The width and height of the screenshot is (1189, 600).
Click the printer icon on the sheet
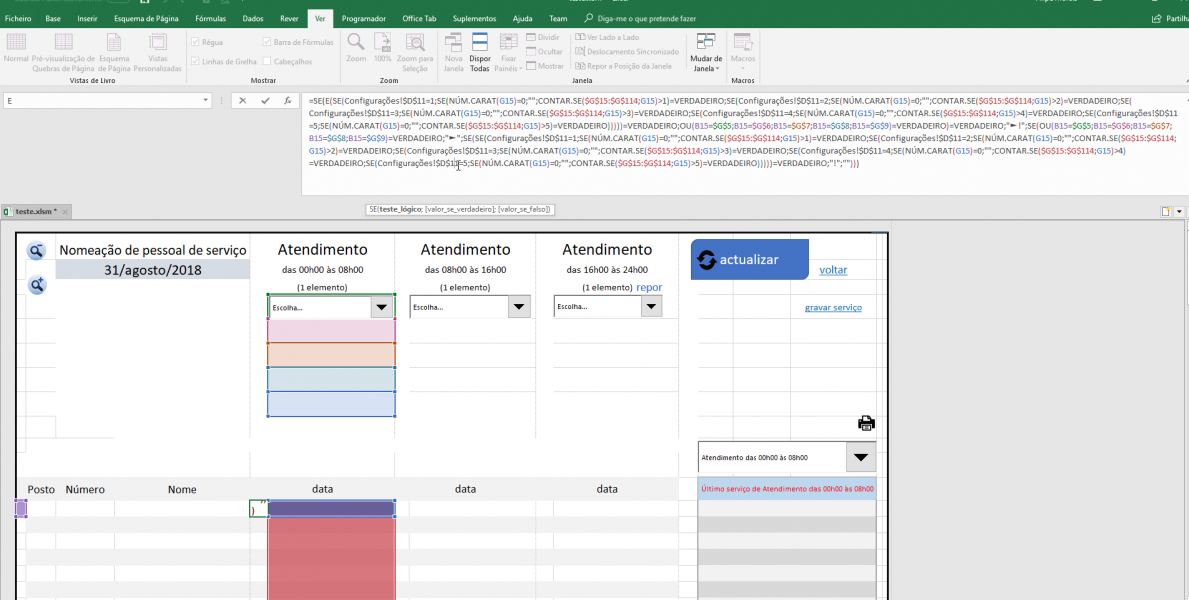tap(866, 423)
